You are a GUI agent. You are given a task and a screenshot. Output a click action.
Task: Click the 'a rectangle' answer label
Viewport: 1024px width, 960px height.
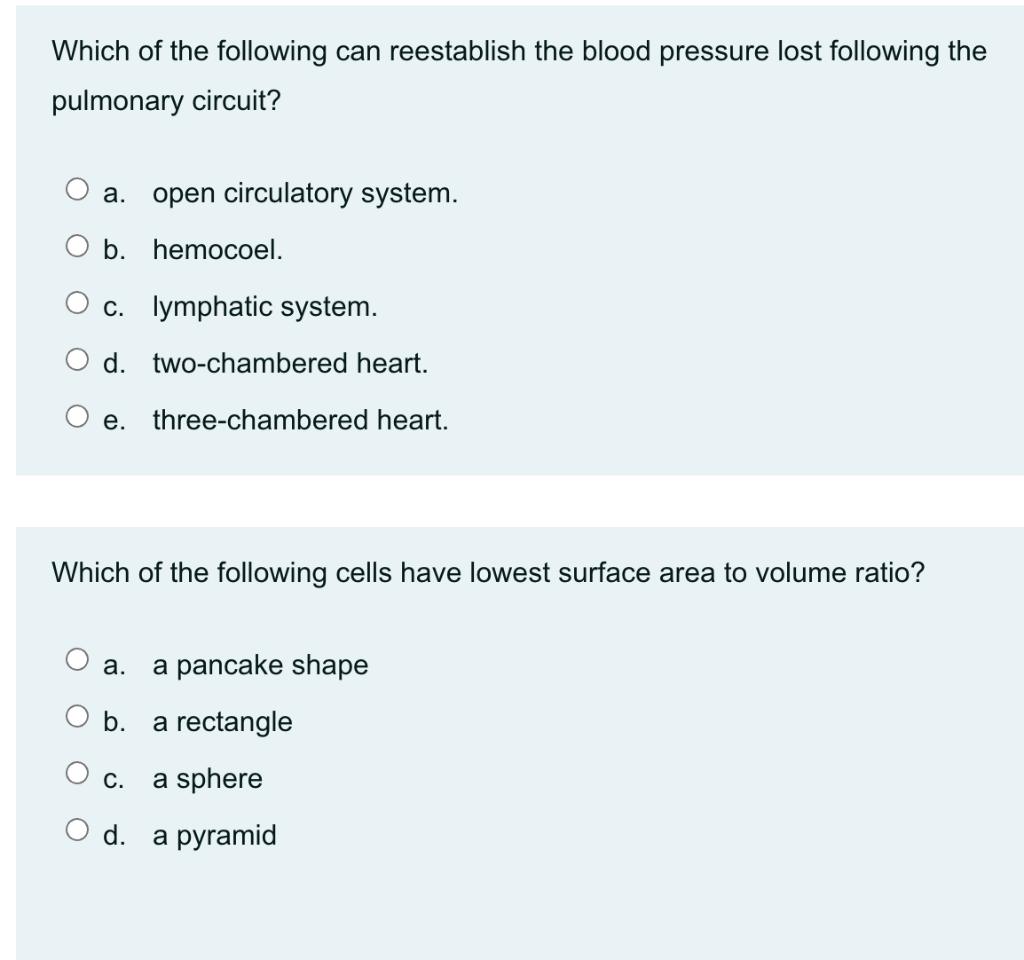(x=222, y=722)
